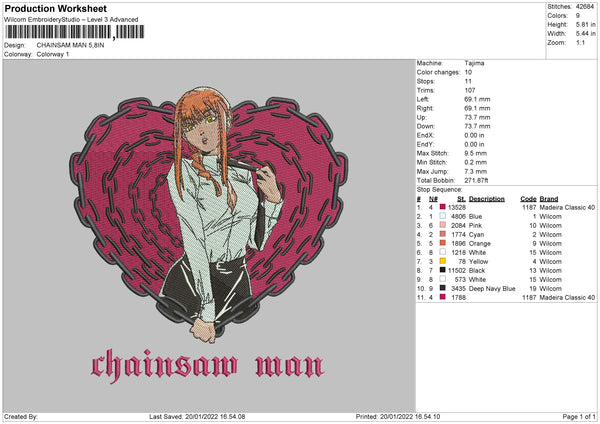This screenshot has width=600, height=424.
Task: Click the 'N#' column header
Action: 433,199
